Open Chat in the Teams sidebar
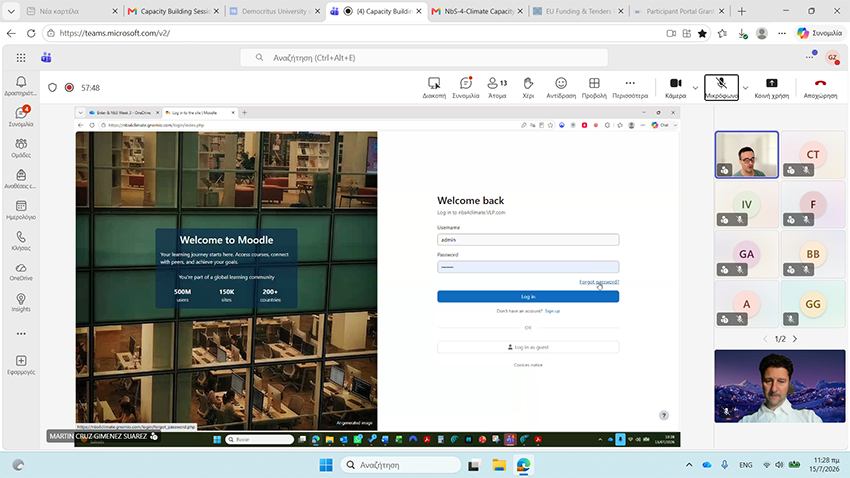This screenshot has width=850, height=478. coord(21,116)
